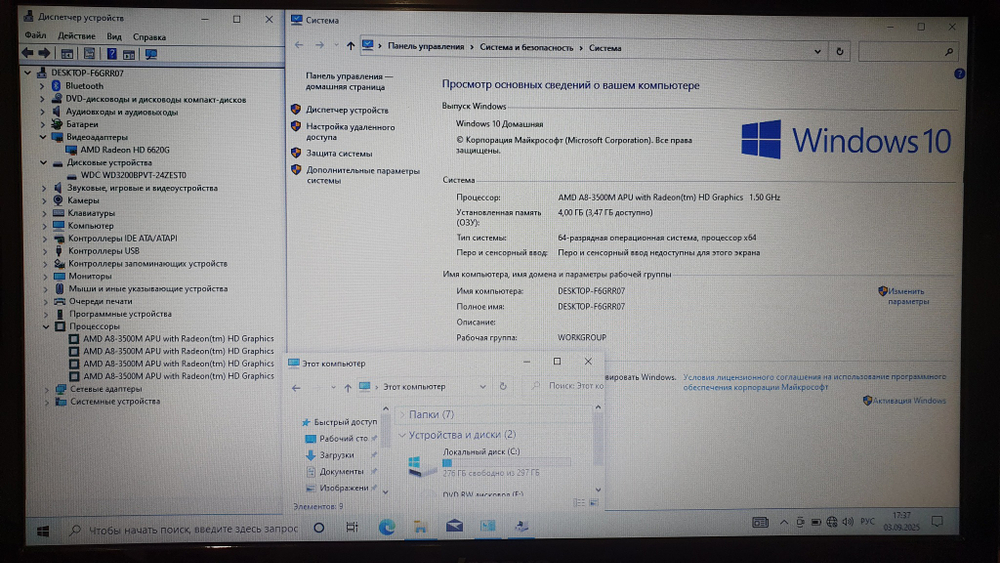
Task: Go back in Device Manager toolbar
Action: point(27,54)
